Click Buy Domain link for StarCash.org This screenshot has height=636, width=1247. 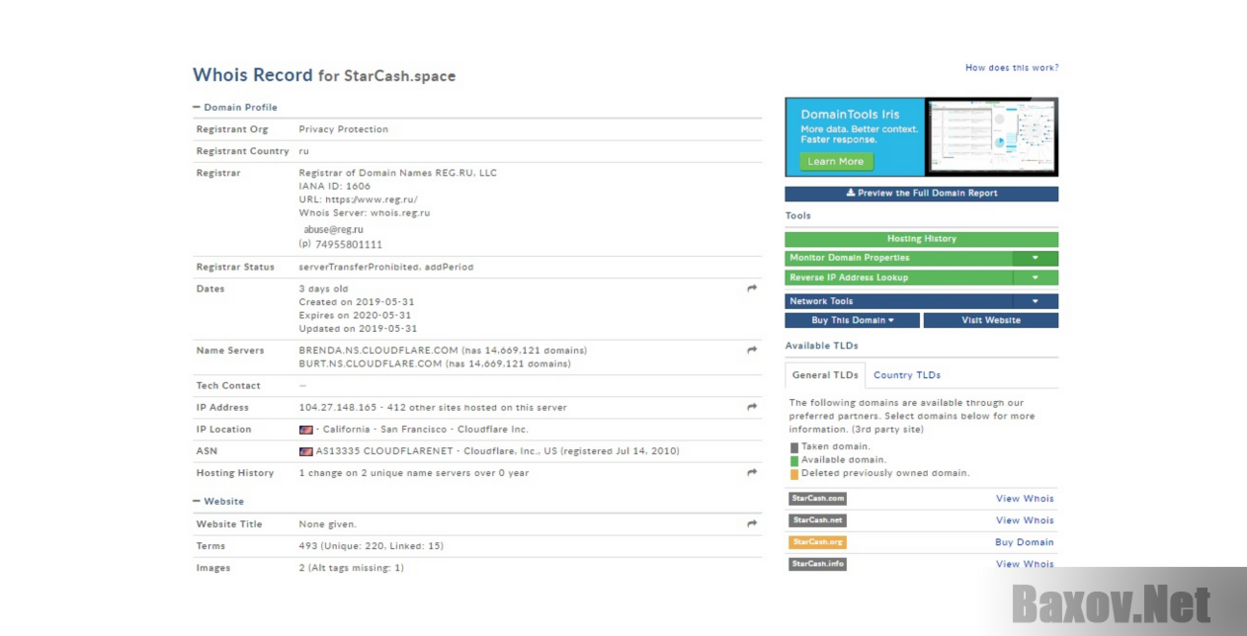1024,543
